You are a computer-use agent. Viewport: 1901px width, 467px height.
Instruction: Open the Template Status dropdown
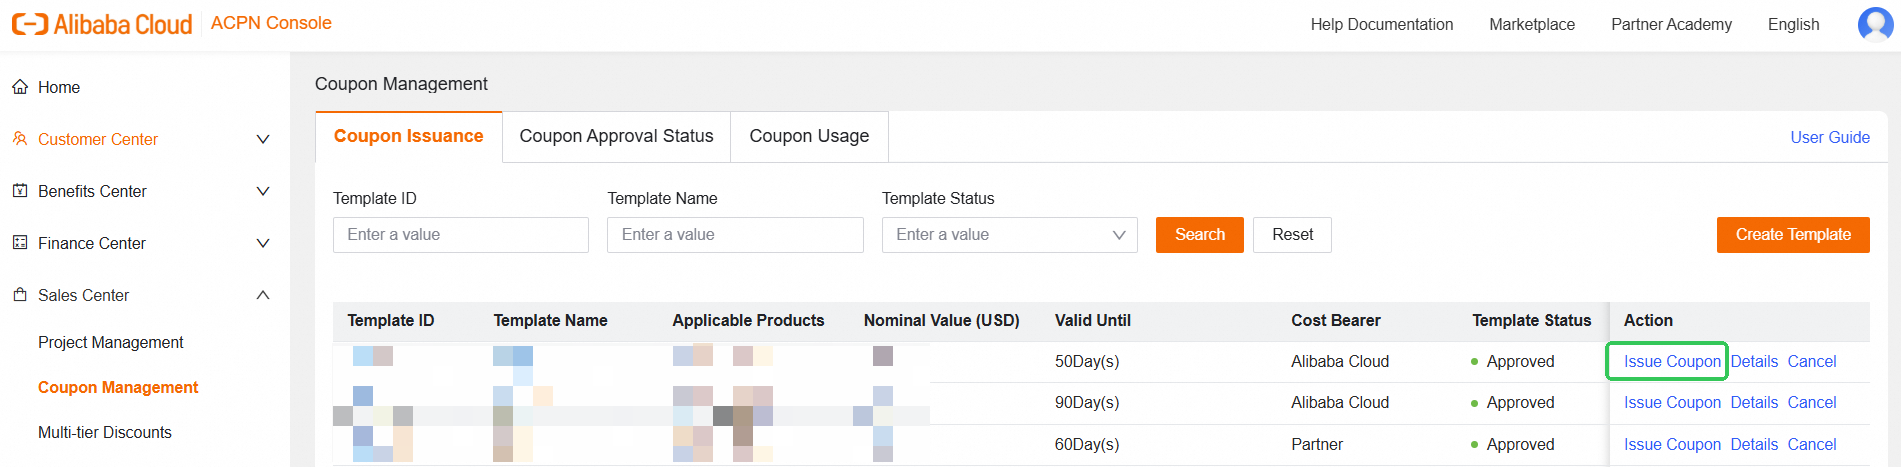[x=1009, y=235]
